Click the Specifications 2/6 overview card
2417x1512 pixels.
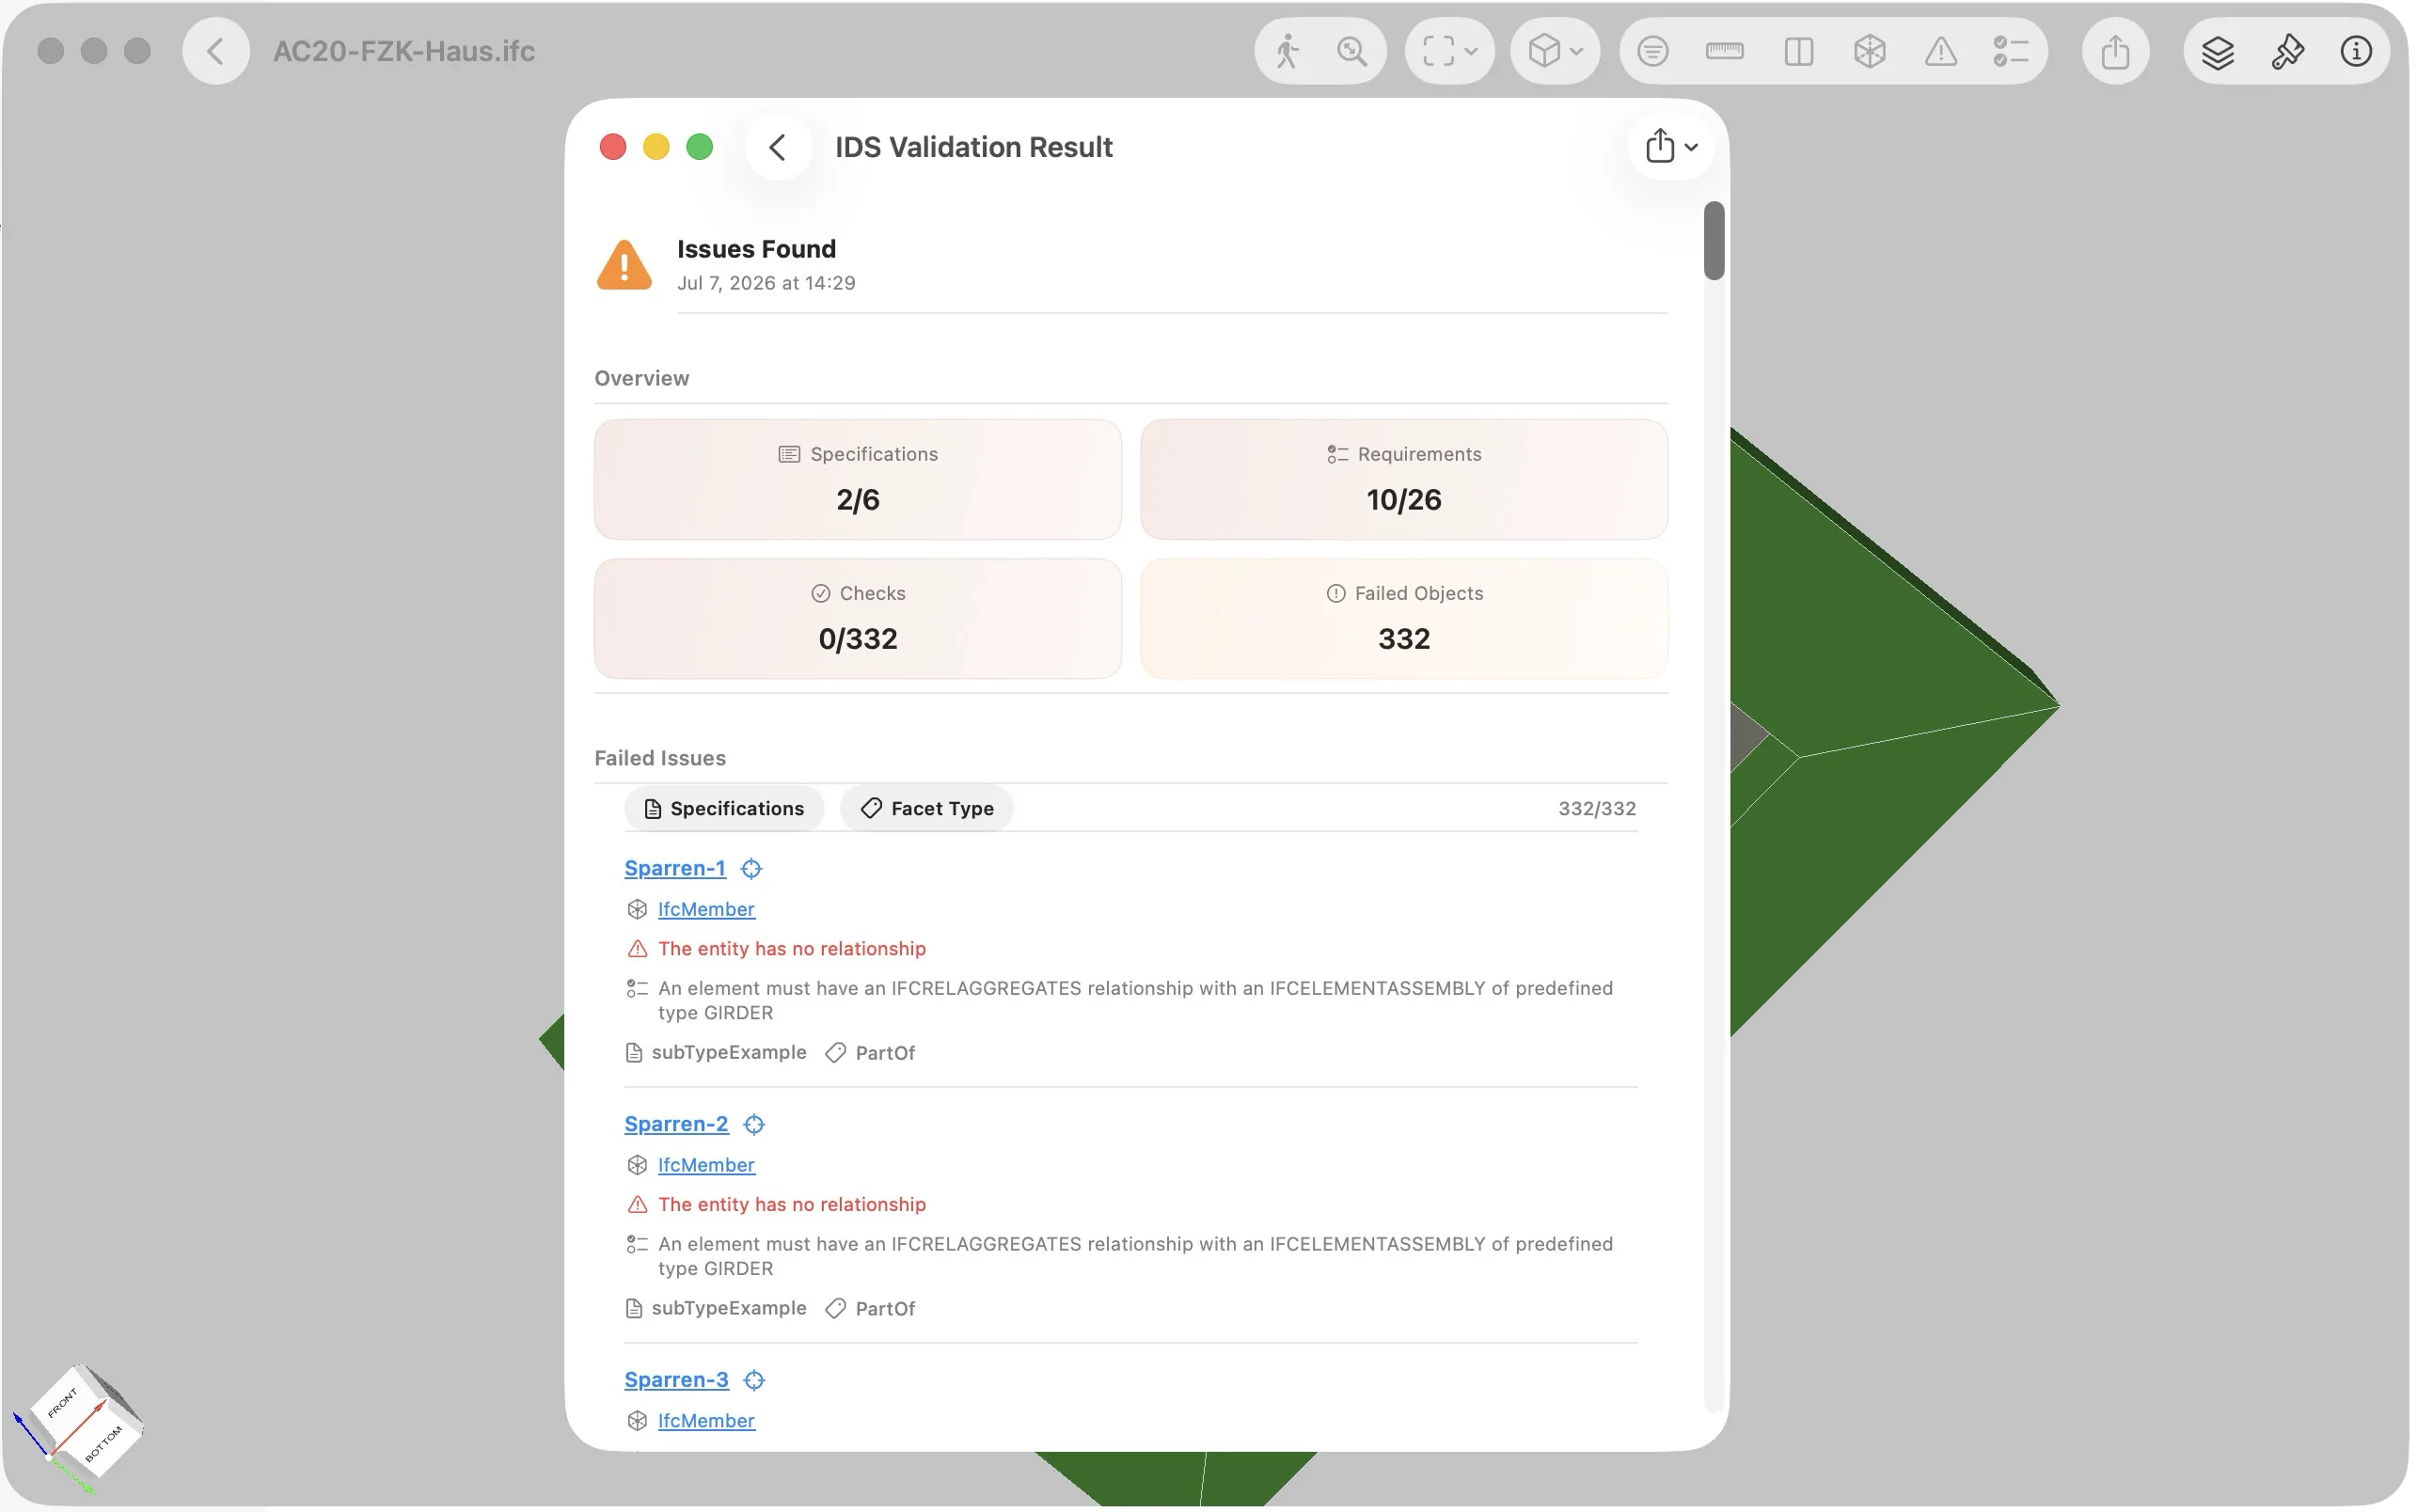pyautogui.click(x=860, y=481)
